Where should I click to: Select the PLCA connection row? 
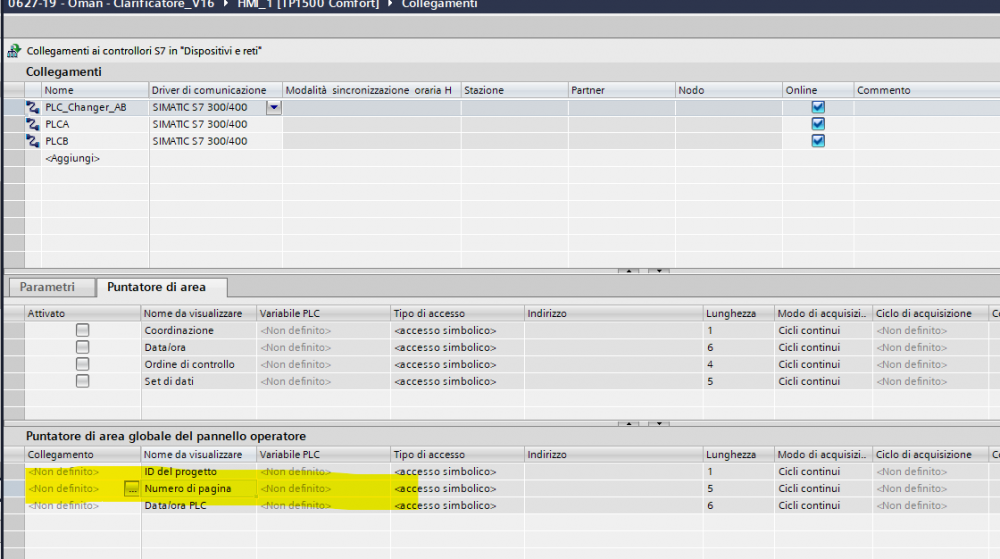tap(57, 124)
